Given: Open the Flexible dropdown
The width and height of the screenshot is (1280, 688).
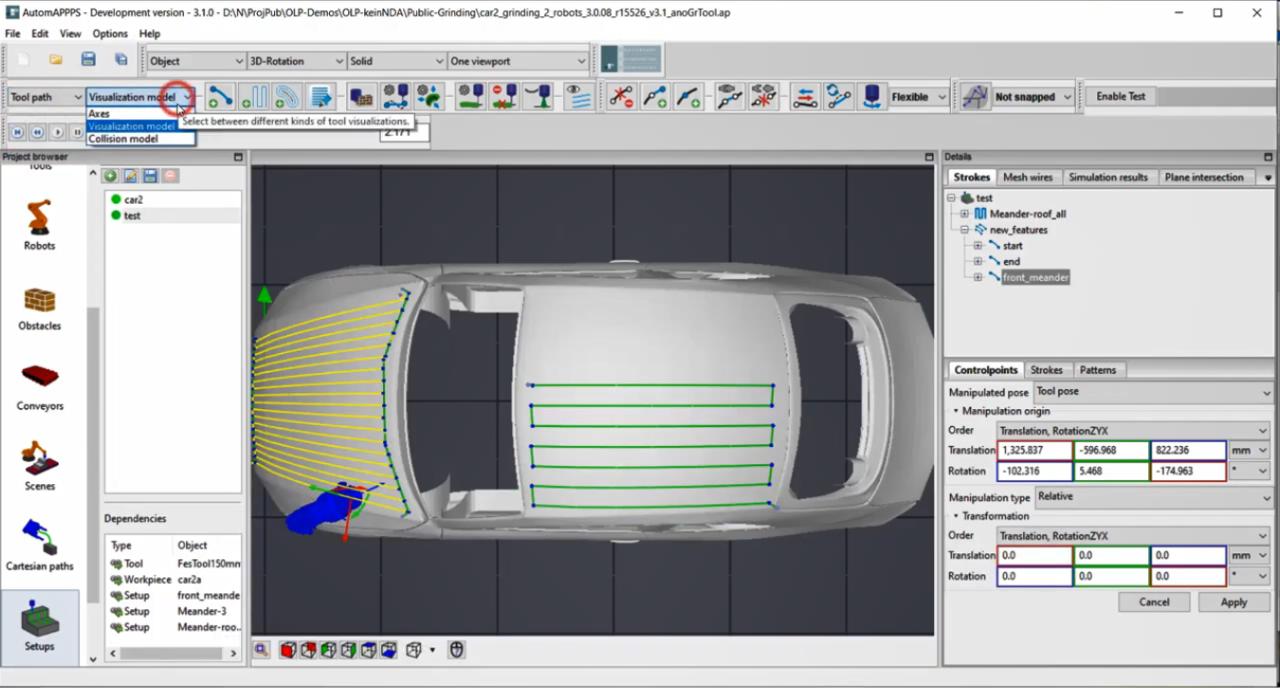Looking at the screenshot, I should coord(918,97).
